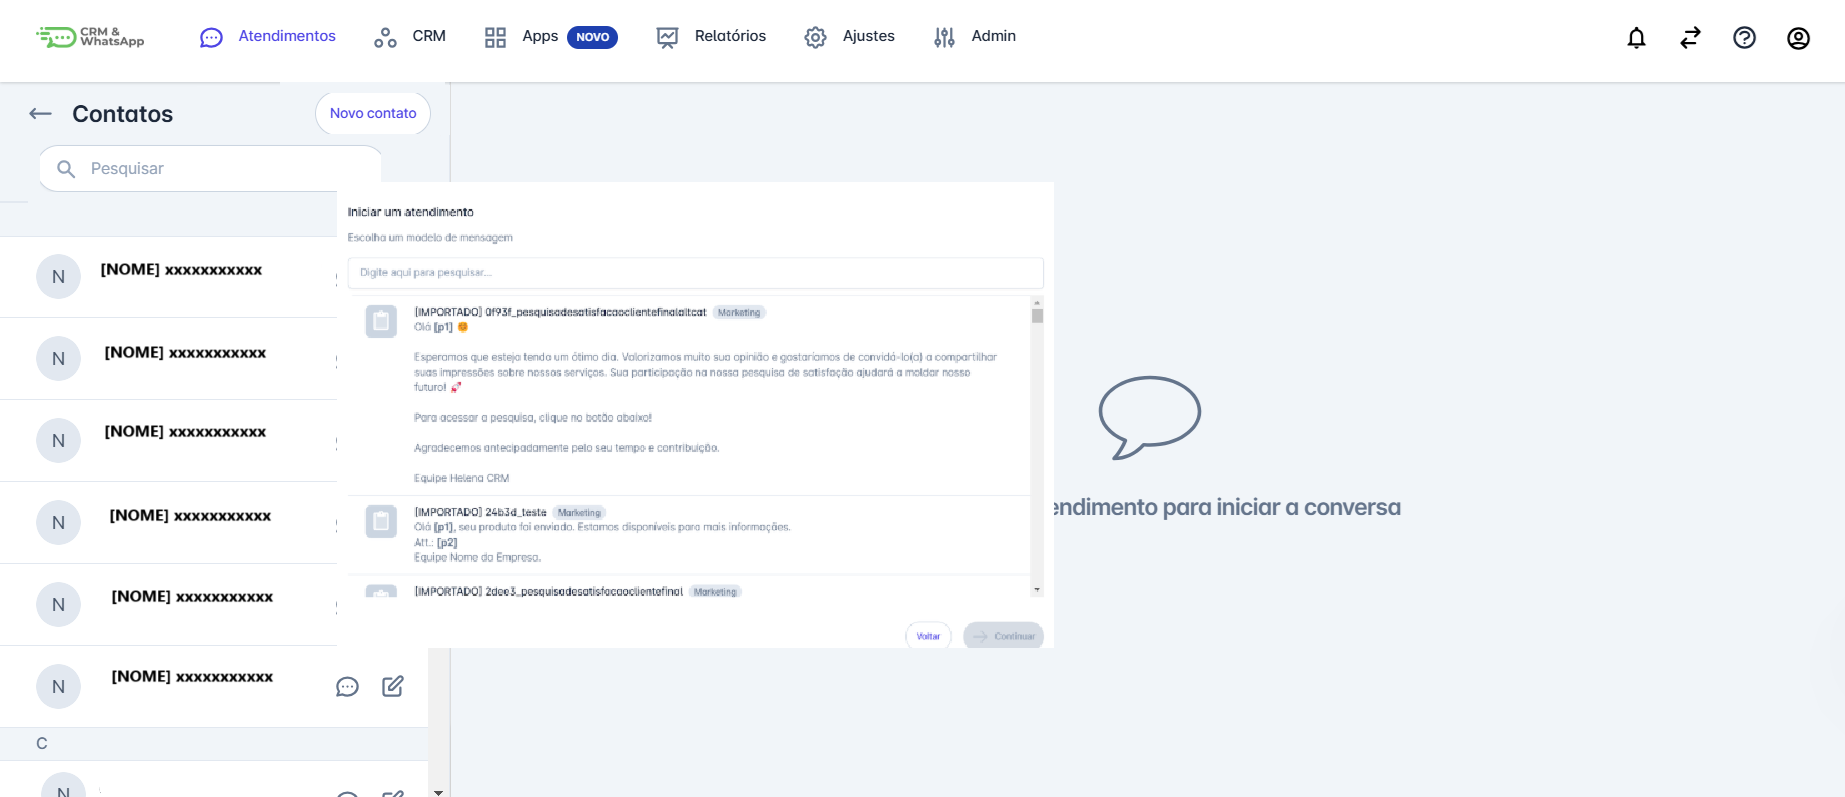
Task: Go to the Relatórios section
Action: (711, 37)
